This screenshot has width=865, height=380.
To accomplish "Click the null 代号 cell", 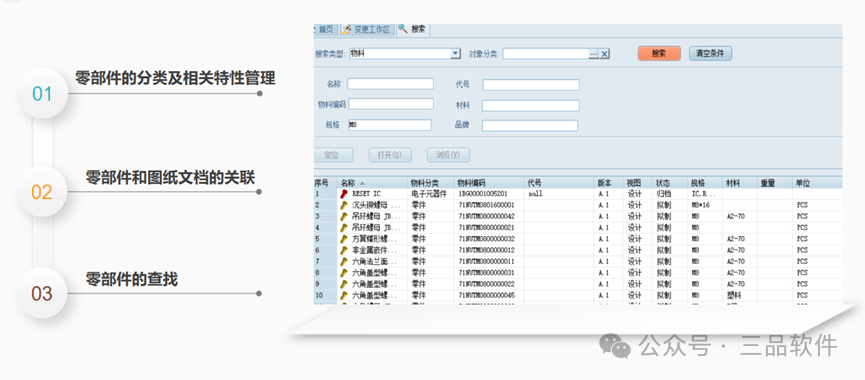I will click(x=536, y=194).
